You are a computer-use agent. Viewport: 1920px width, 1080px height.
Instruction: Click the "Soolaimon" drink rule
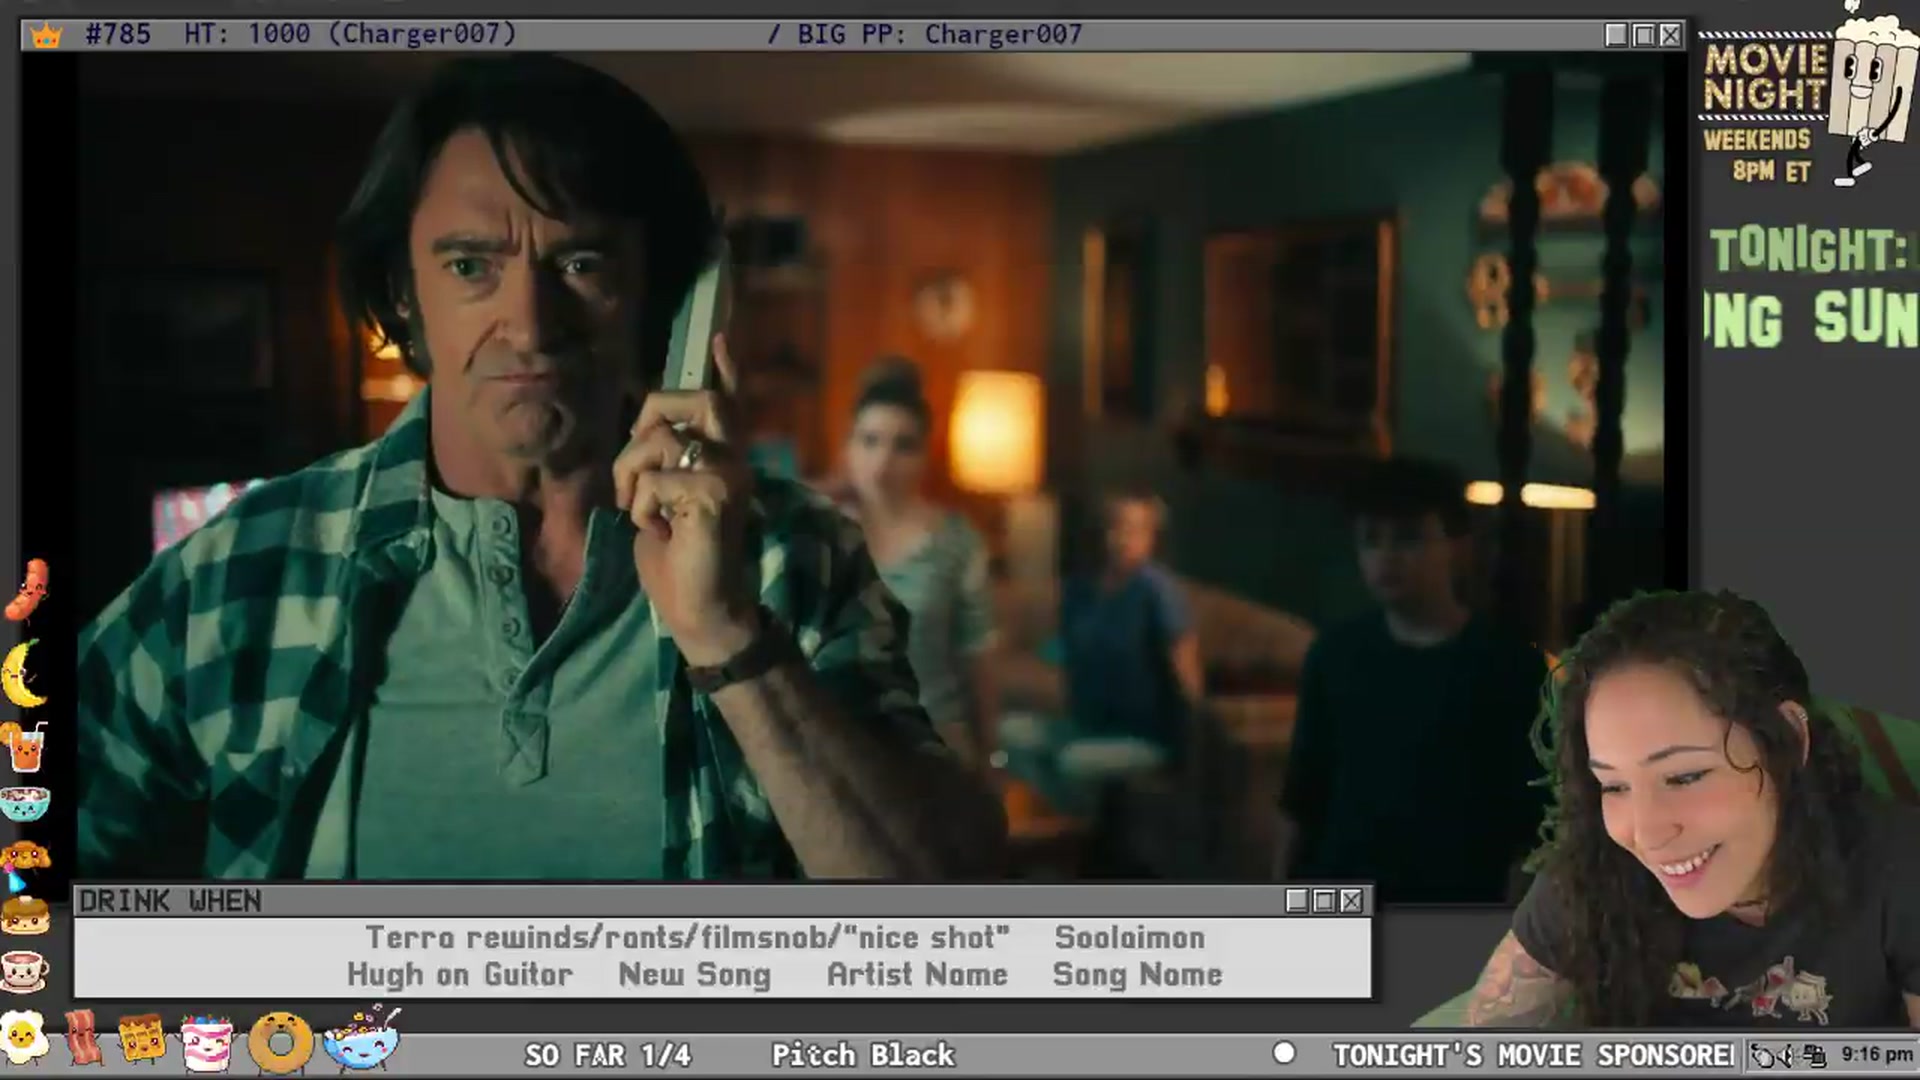coord(1130,937)
